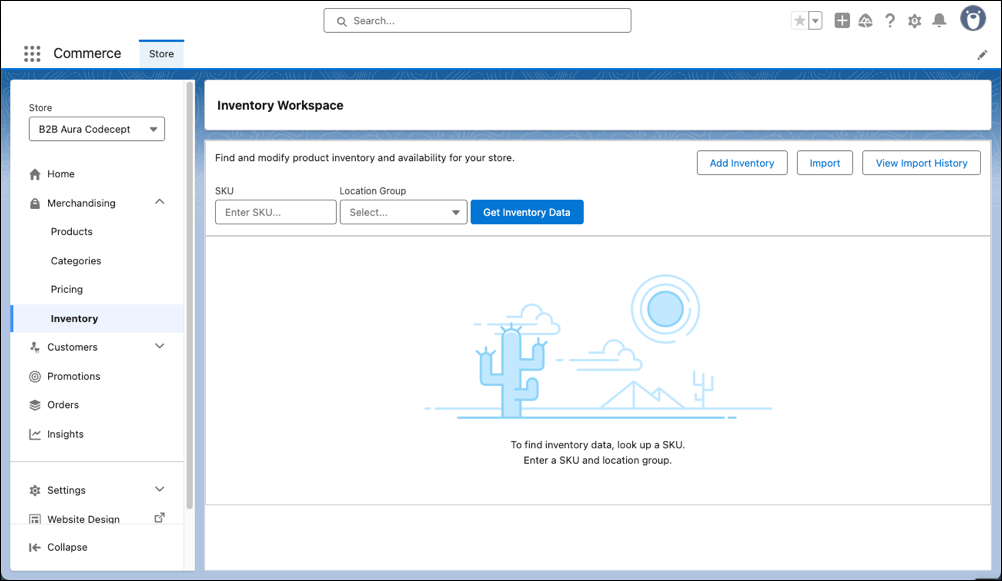
Task: Open the favorites list dropdown arrow
Action: 815,20
